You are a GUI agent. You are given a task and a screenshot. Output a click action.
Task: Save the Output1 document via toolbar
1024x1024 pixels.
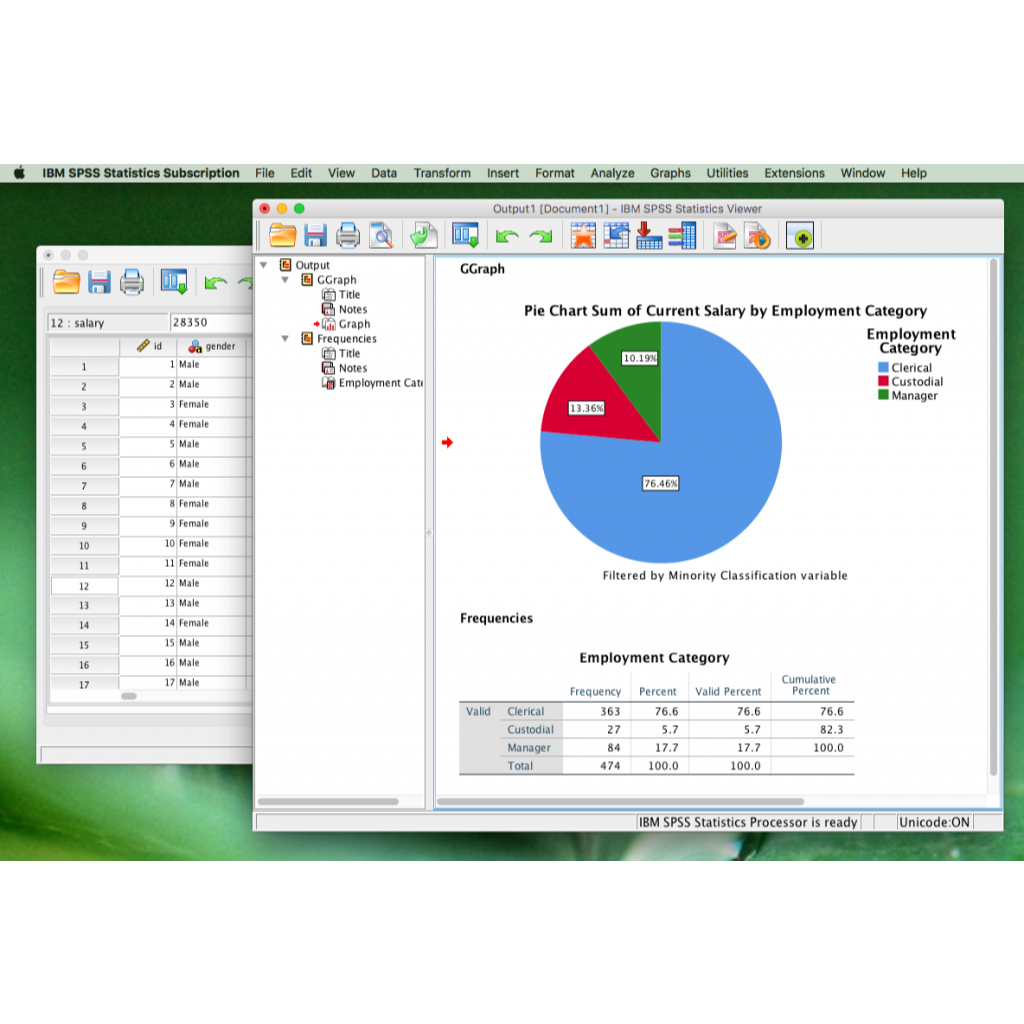click(x=315, y=235)
